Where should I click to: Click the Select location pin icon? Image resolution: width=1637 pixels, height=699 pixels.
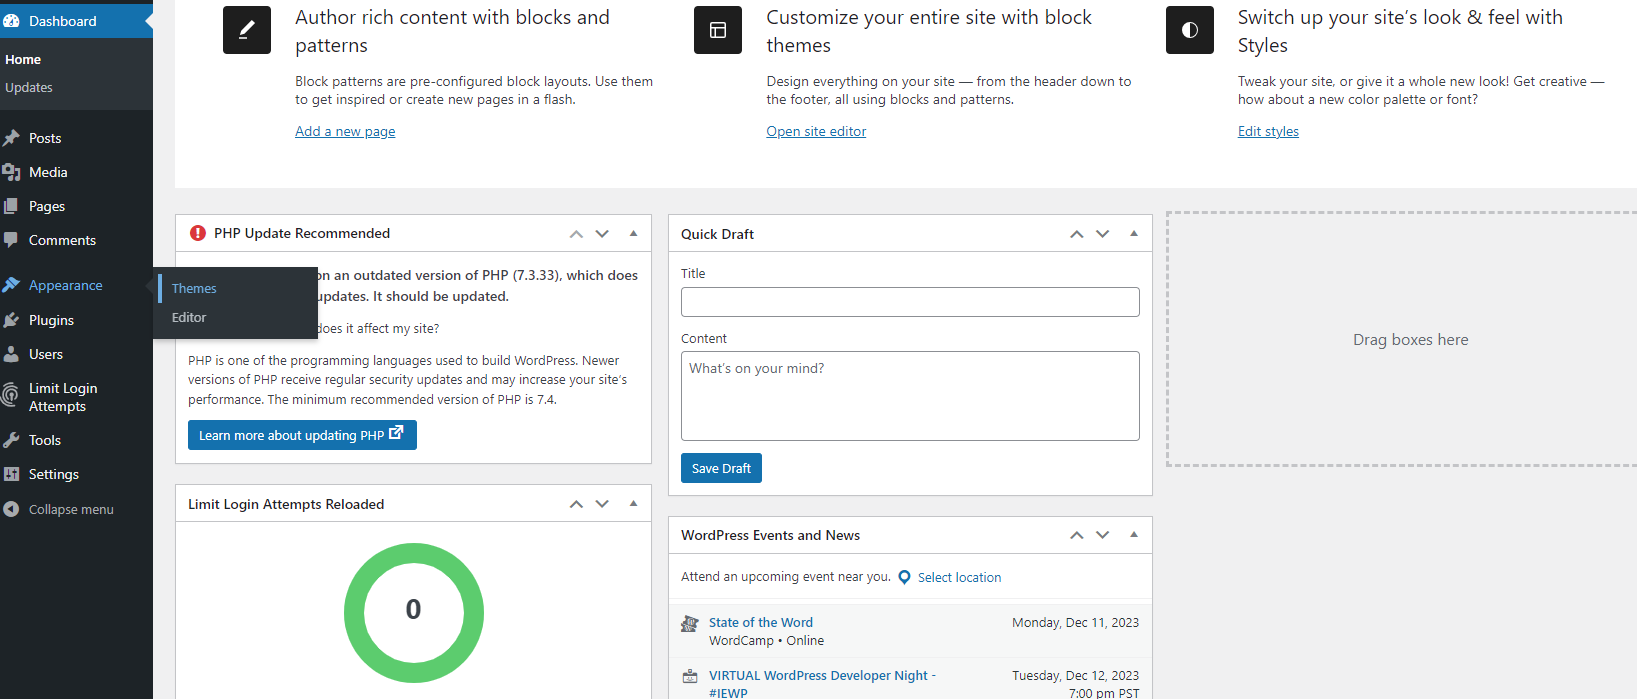click(904, 577)
